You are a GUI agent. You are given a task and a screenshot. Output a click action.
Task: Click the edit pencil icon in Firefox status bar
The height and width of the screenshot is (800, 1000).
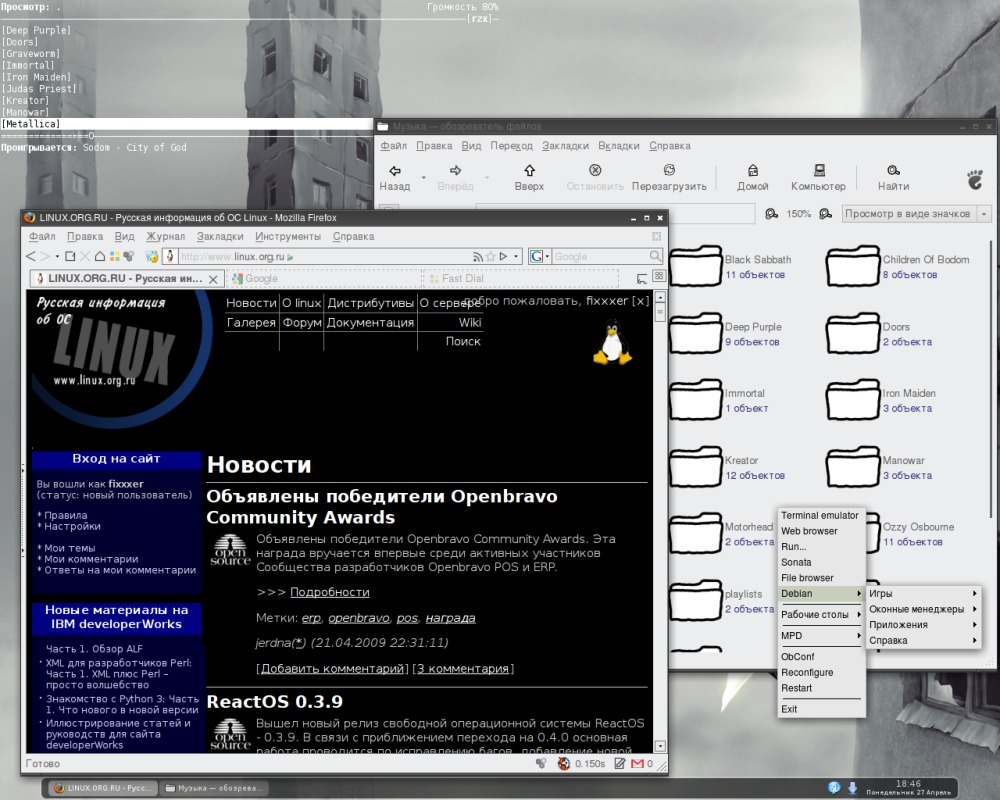[x=619, y=764]
